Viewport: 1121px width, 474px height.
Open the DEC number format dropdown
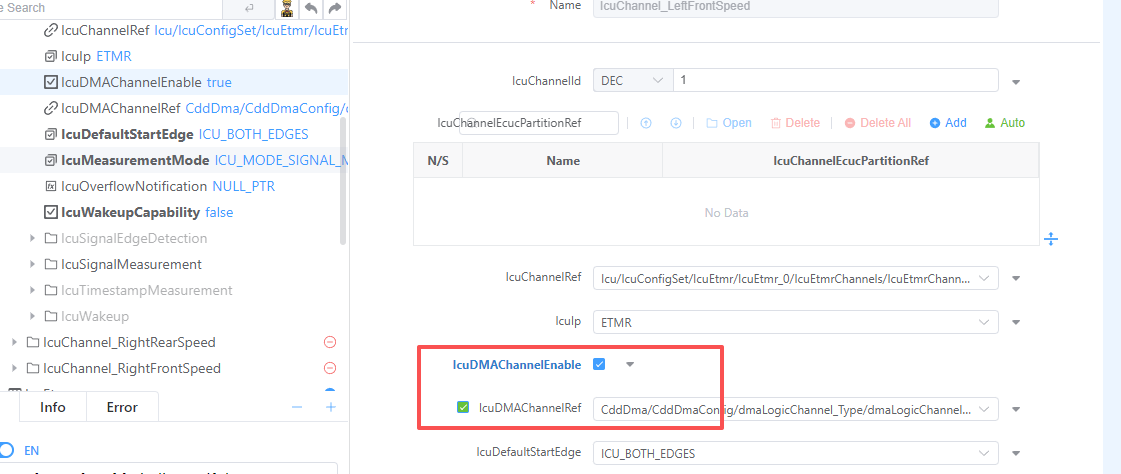632,80
